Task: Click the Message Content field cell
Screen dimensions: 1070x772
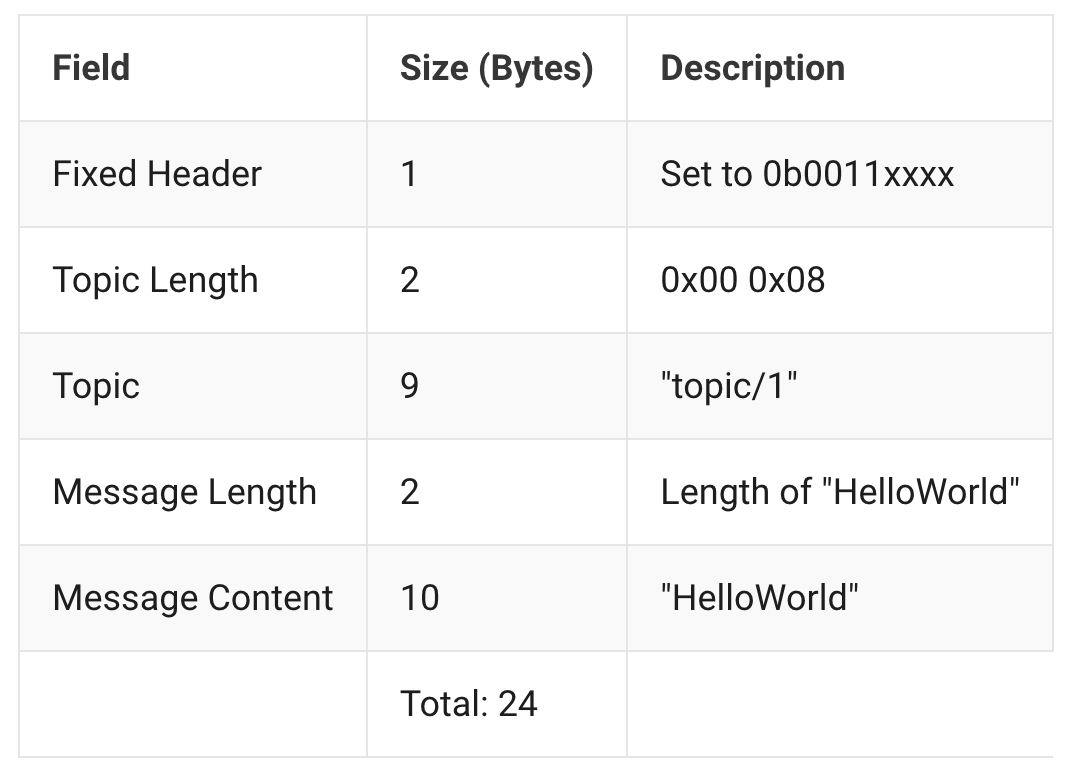Action: tap(193, 598)
